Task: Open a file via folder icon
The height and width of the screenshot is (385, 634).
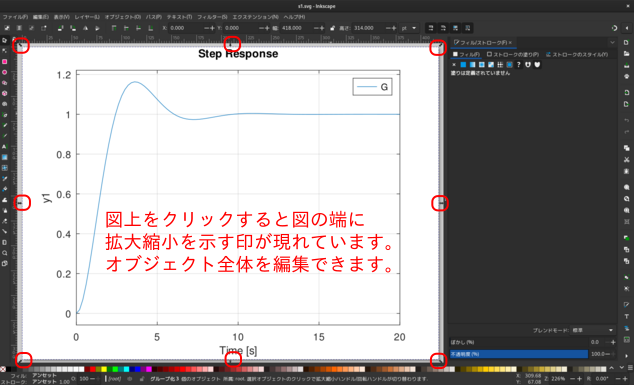Action: (x=626, y=53)
